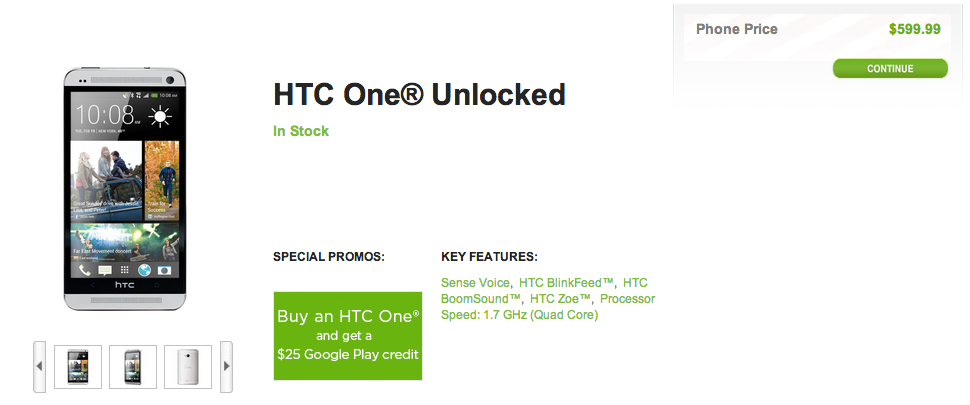Image resolution: width=970 pixels, height=405 pixels.
Task: Click the SPECIAL PROMOS heading
Action: tap(328, 257)
